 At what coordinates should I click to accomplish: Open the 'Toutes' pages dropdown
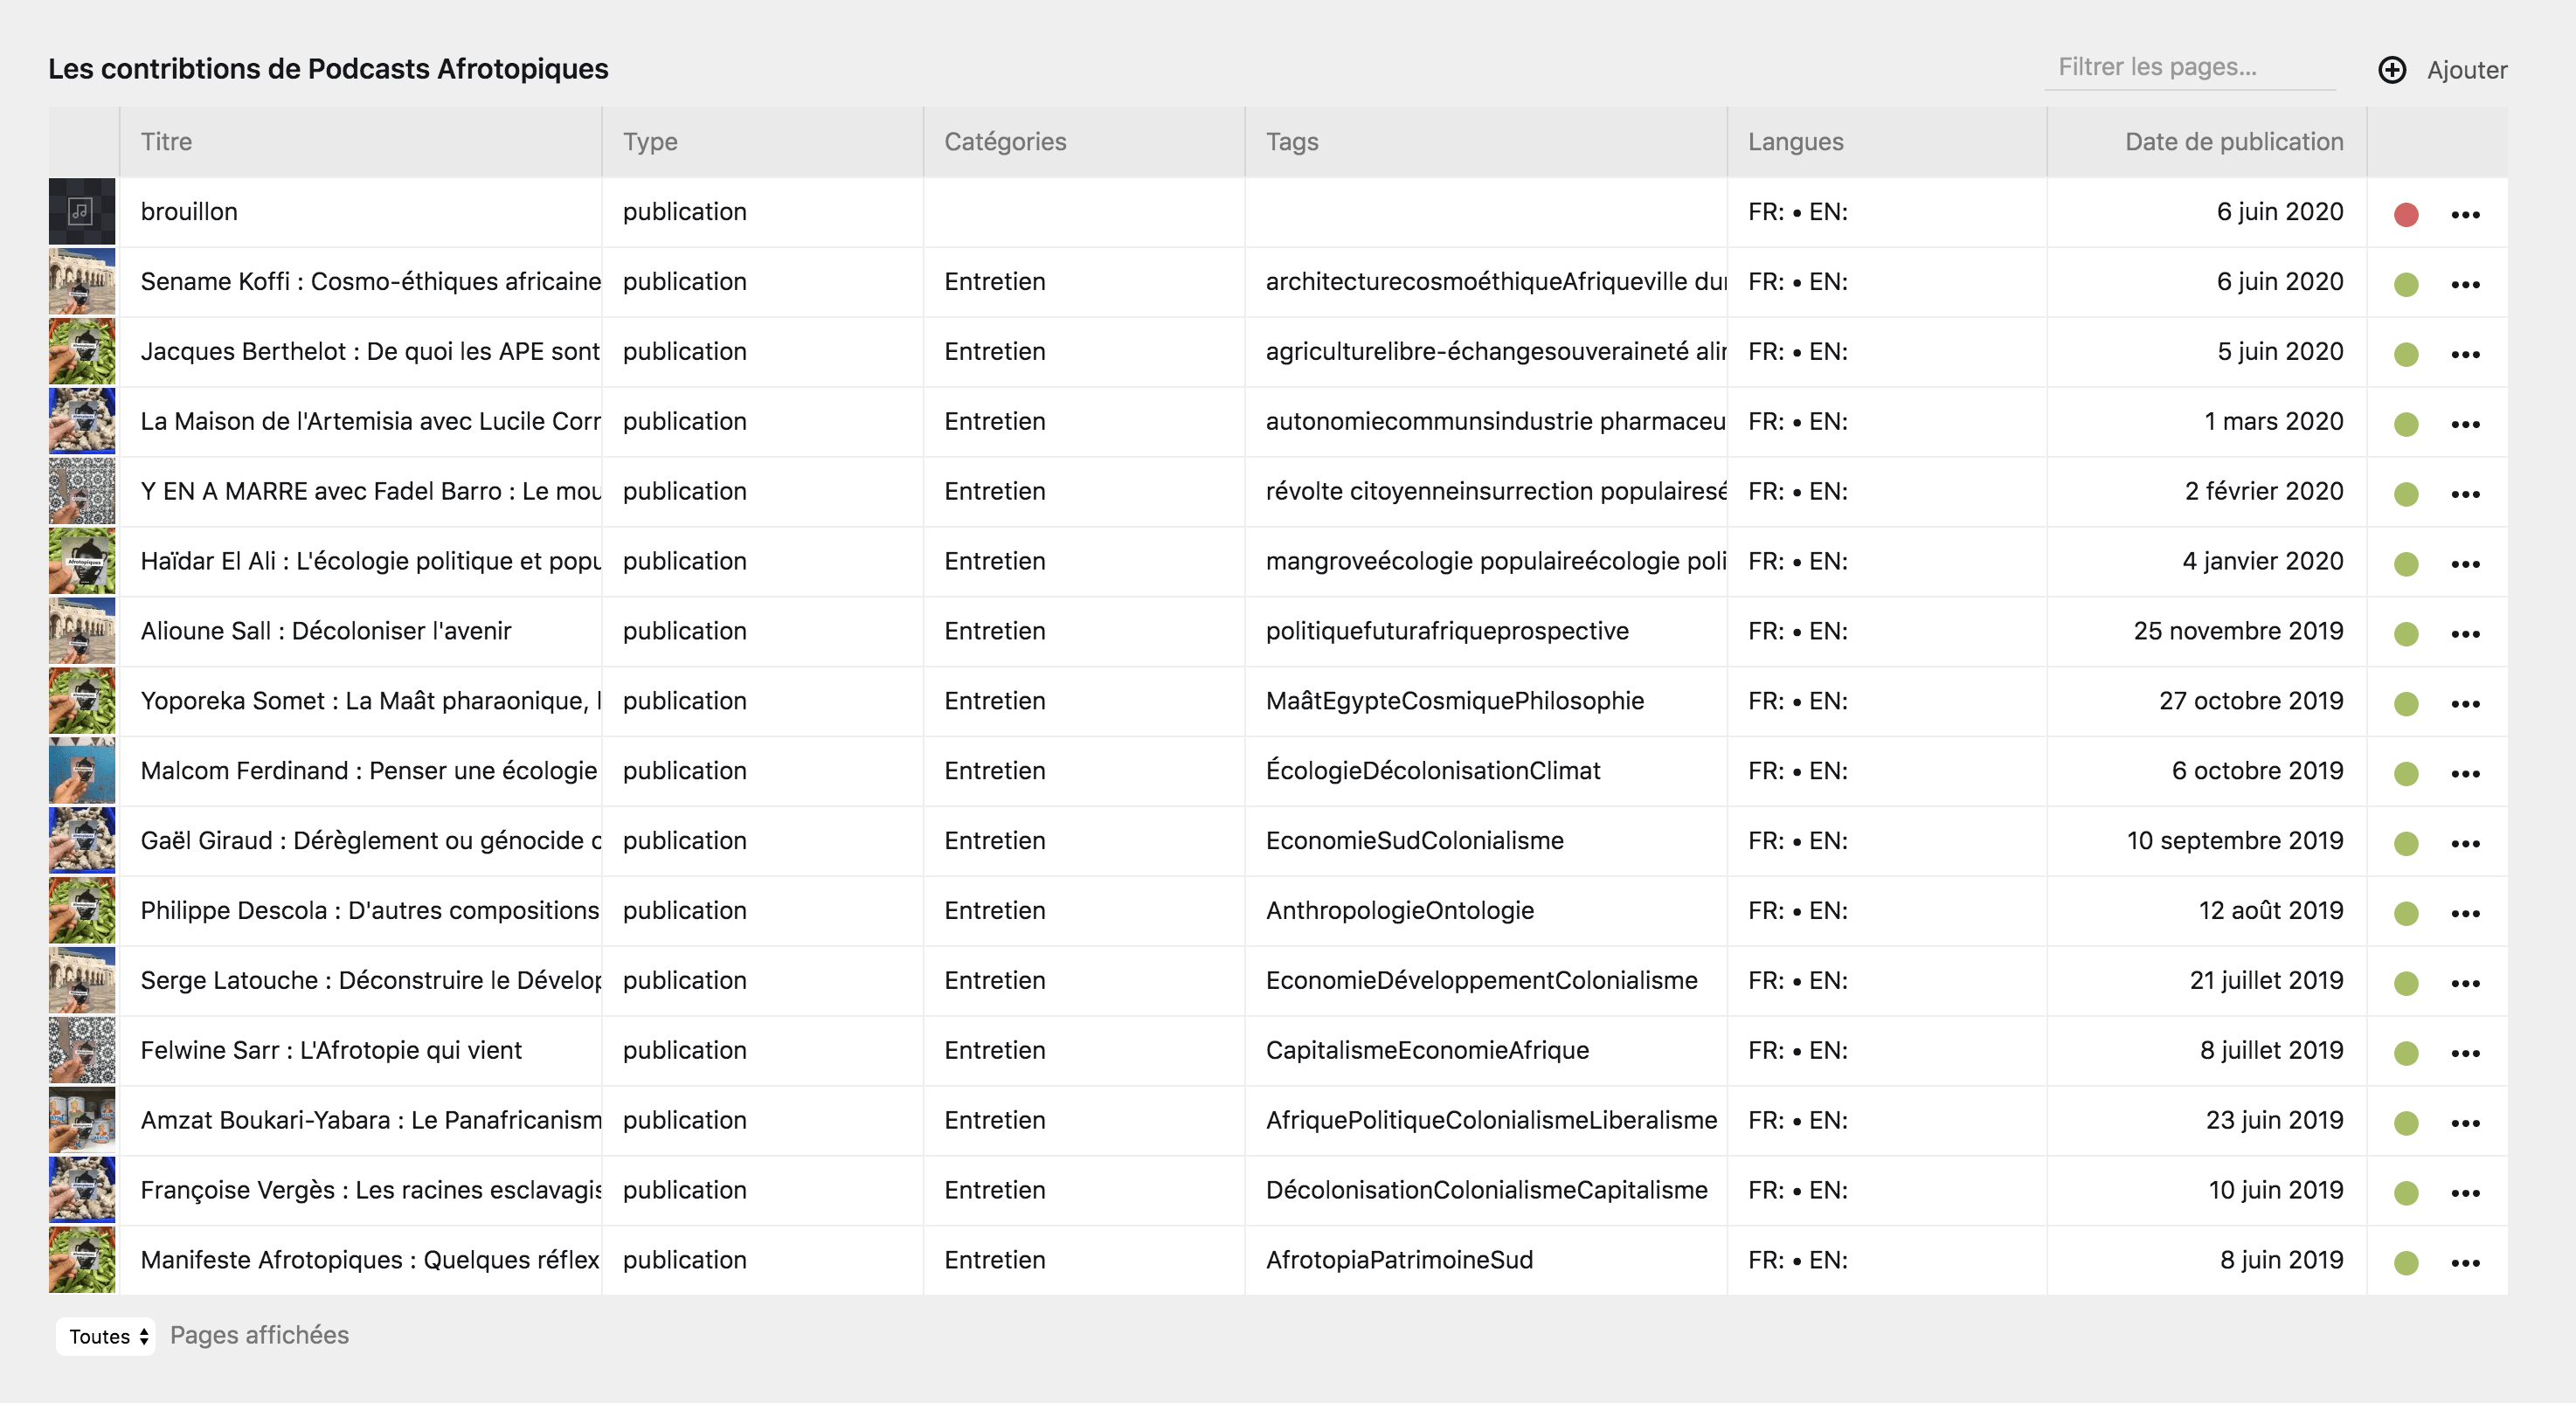coord(105,1336)
